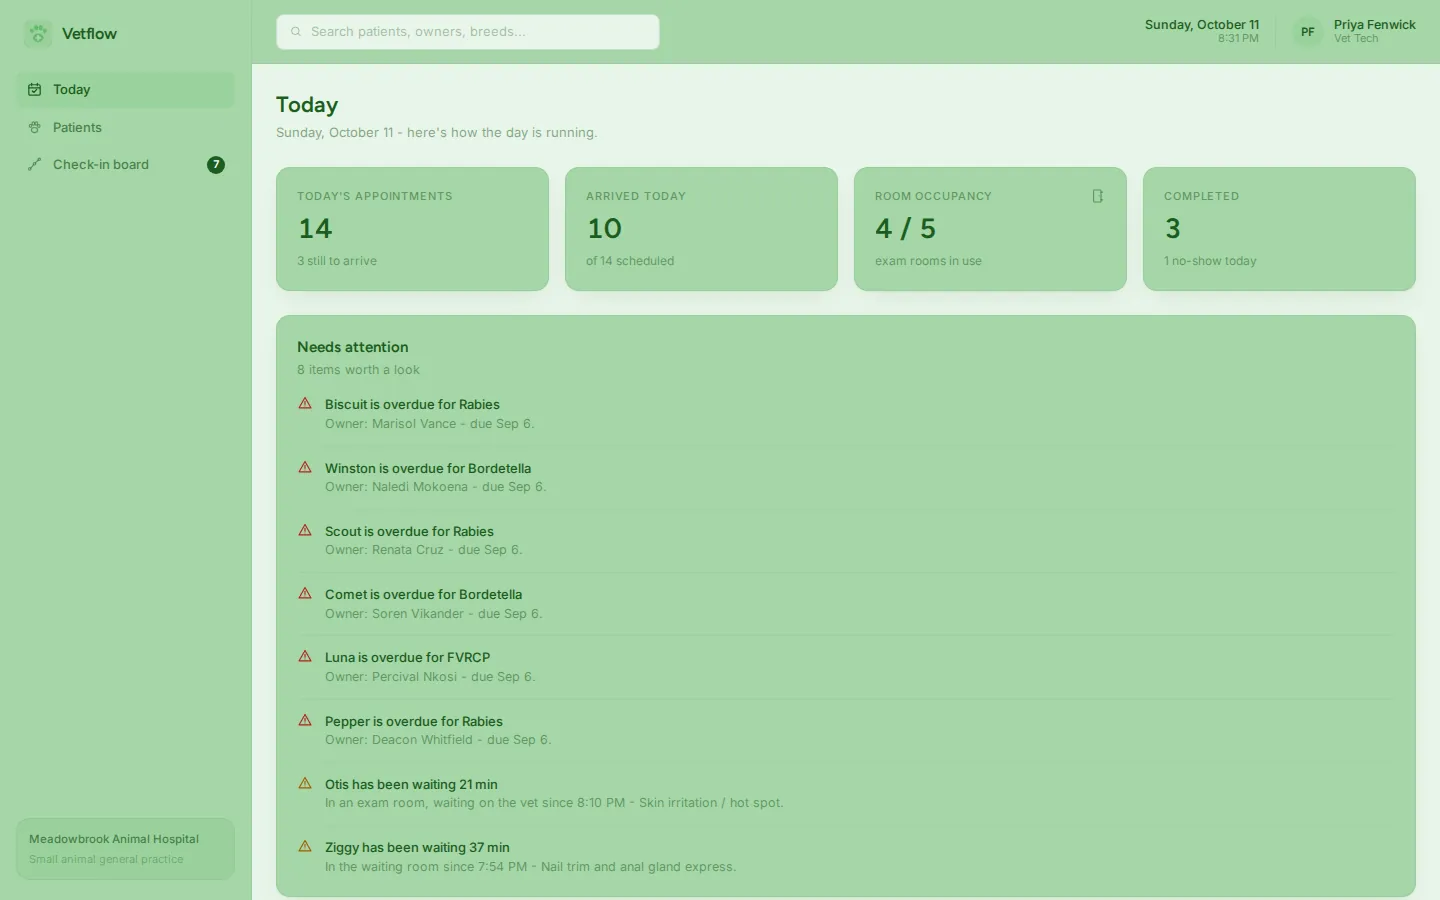Image resolution: width=1440 pixels, height=900 pixels.
Task: Click the Vetflow paw logo icon
Action: pyautogui.click(x=38, y=34)
